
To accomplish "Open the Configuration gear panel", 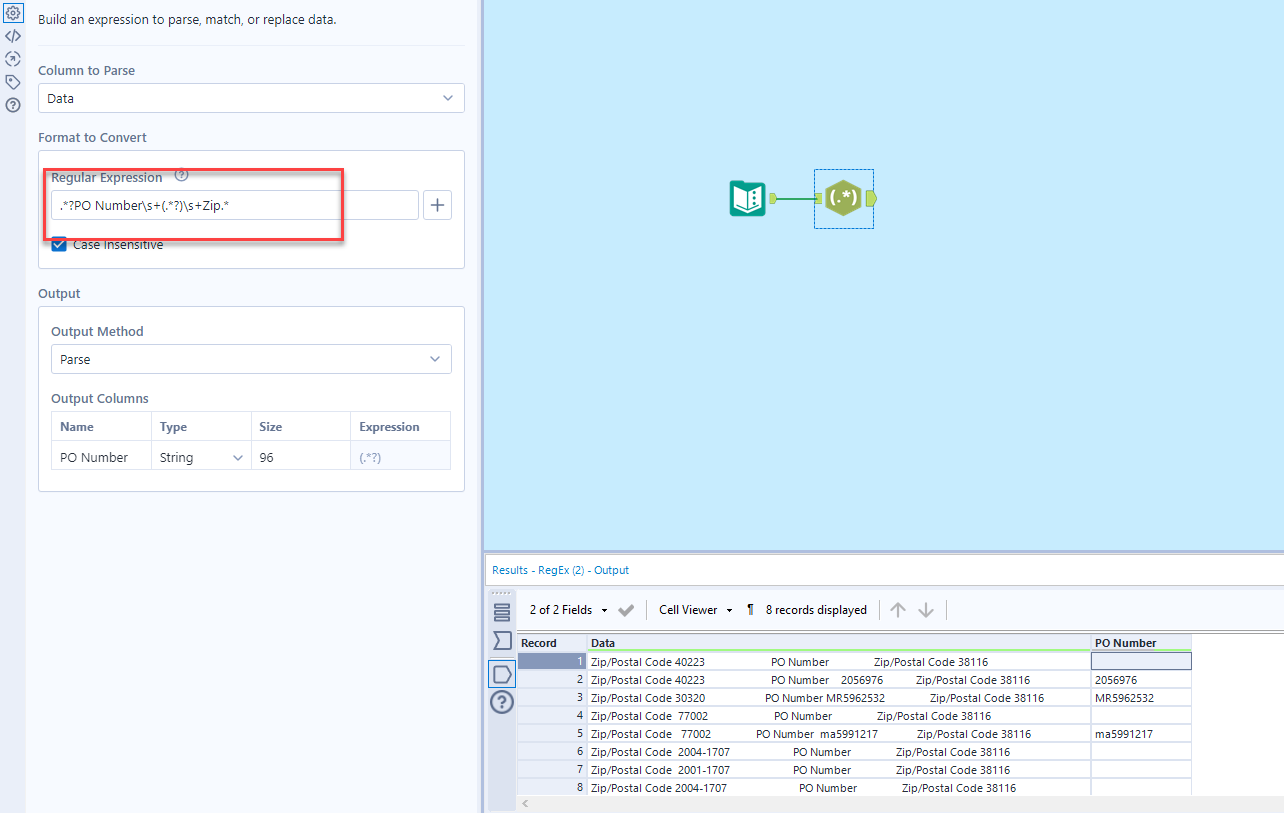I will coord(13,13).
